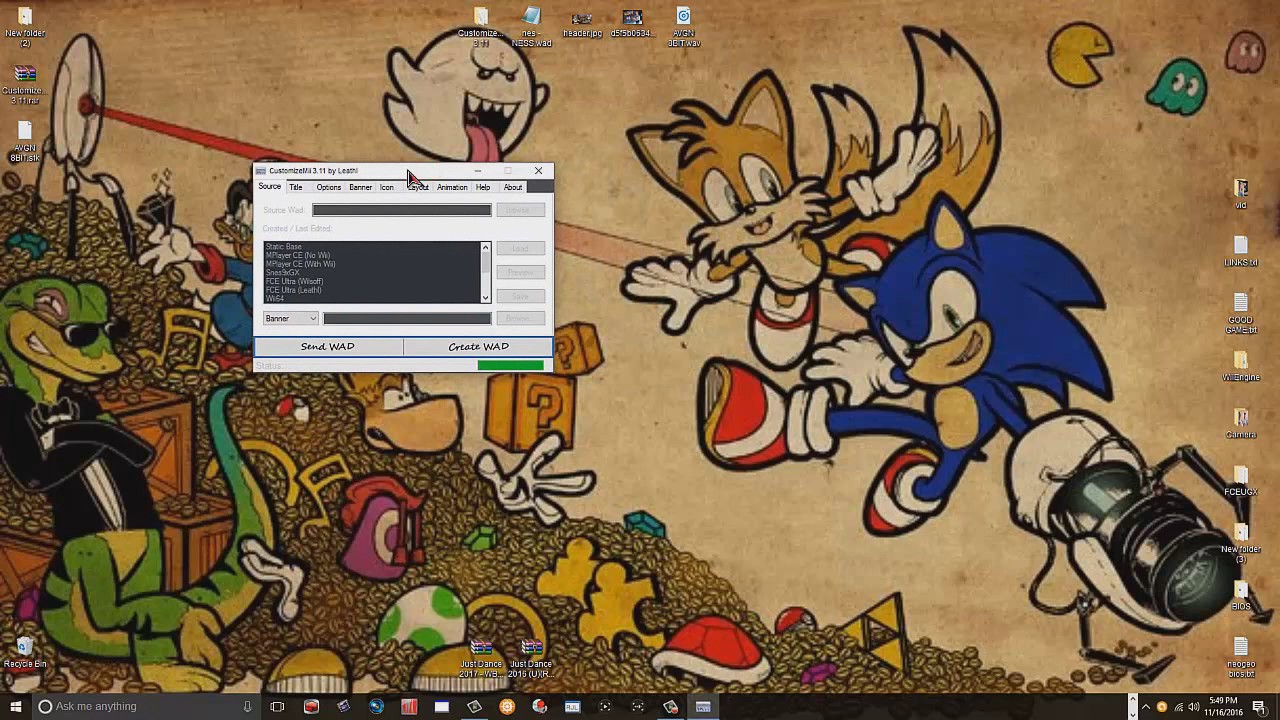Click the green progress bar
Screen dimensions: 1280x720
(511, 365)
